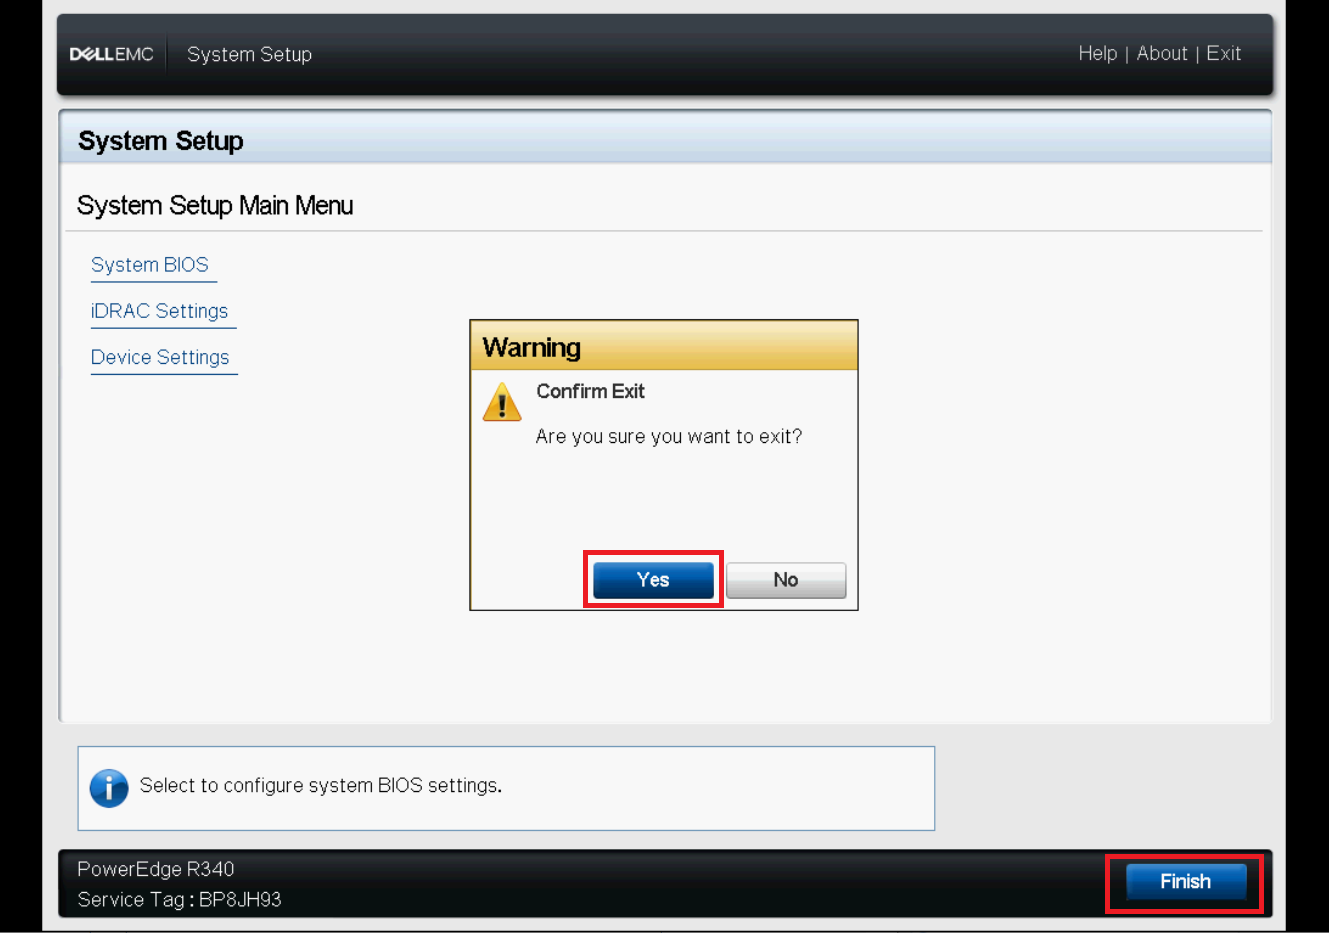Open Help in the top bar
This screenshot has width=1329, height=933.
click(x=1097, y=54)
